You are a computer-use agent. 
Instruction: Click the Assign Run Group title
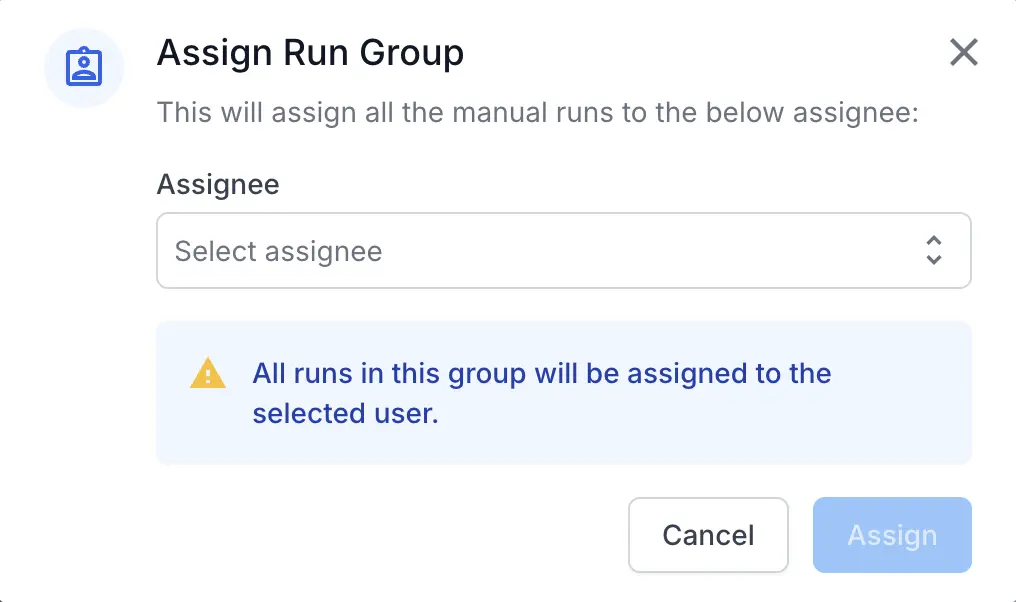coord(309,52)
